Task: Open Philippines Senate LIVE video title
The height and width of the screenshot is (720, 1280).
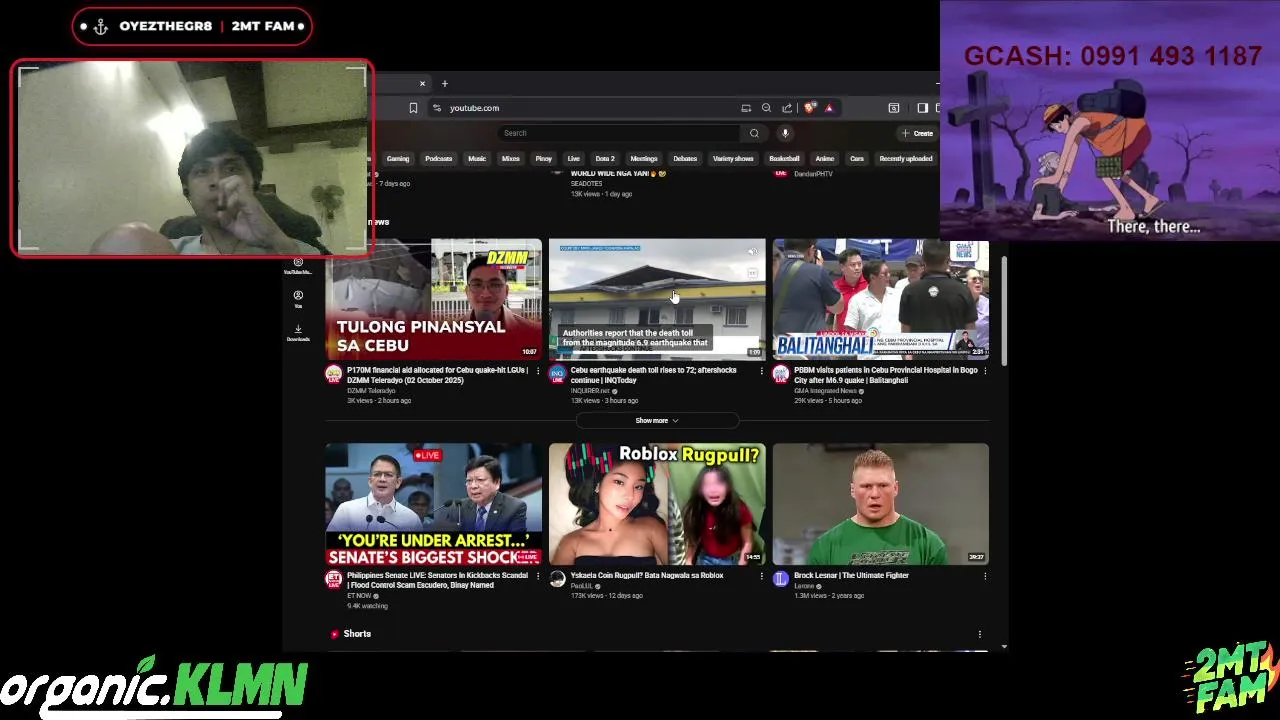Action: tap(437, 580)
